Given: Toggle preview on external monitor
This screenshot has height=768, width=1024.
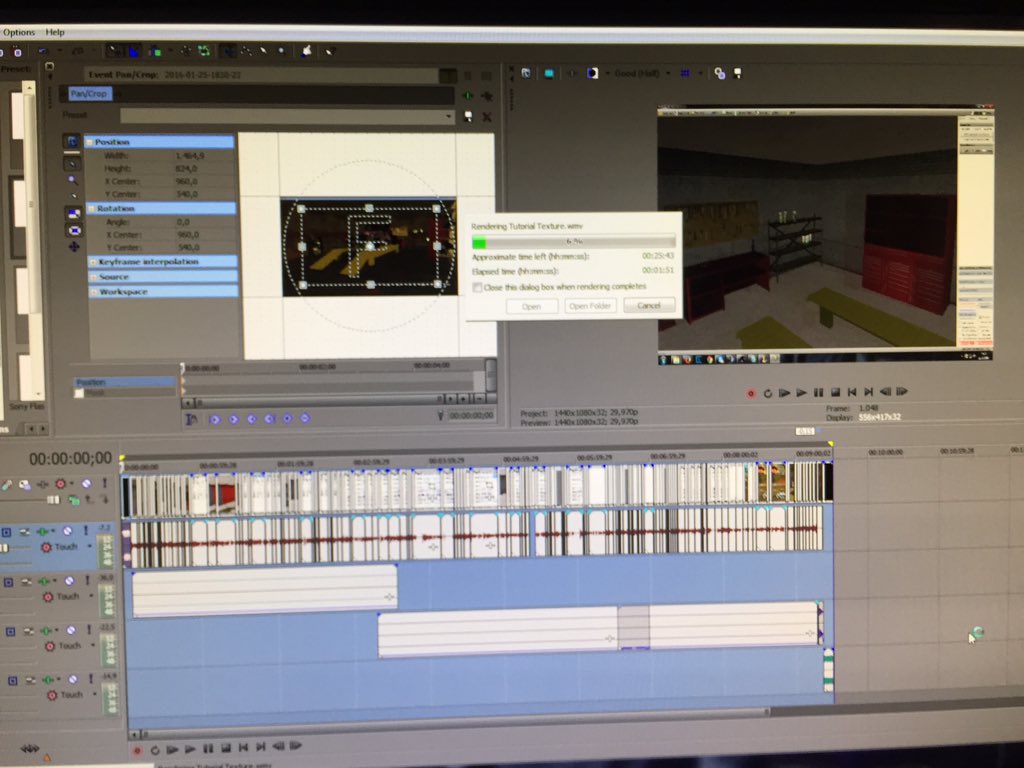Looking at the screenshot, I should pyautogui.click(x=549, y=73).
